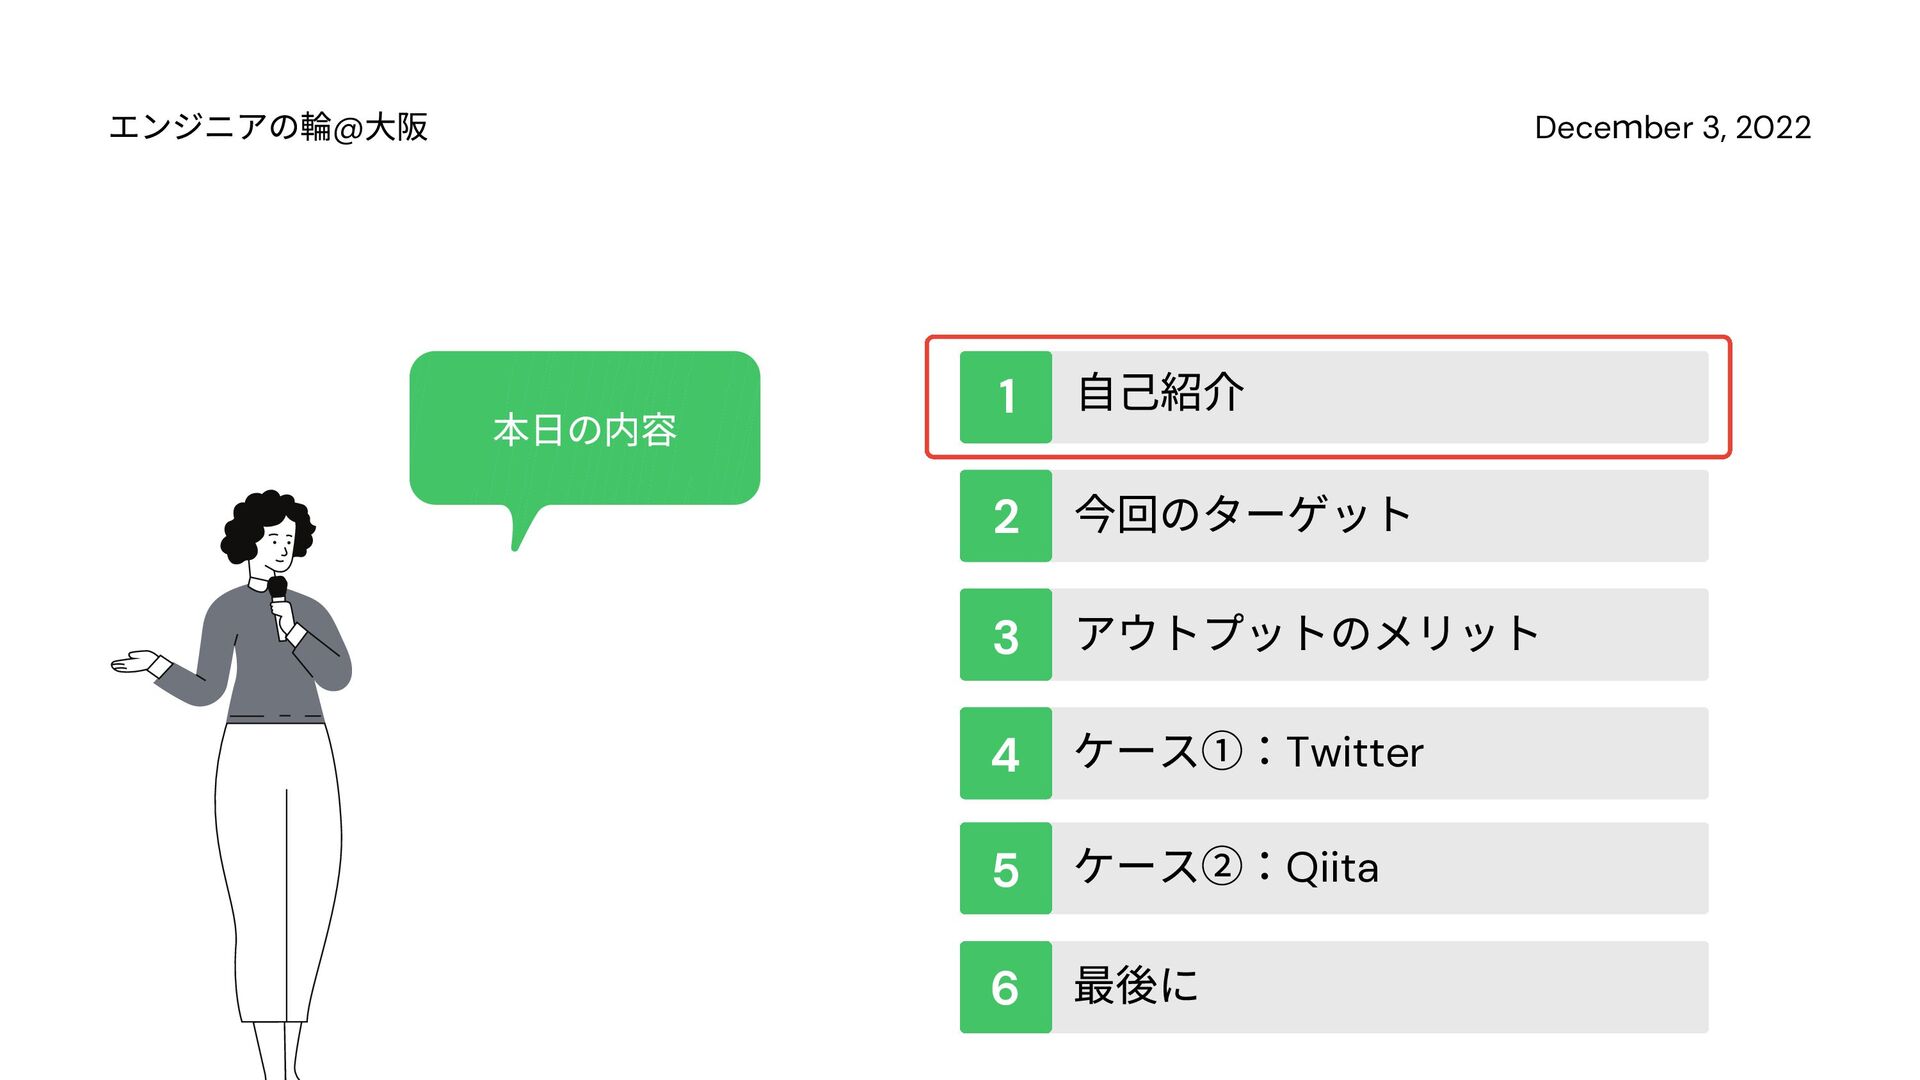Click the green number 6 badge
The width and height of the screenshot is (1920, 1080).
1006,987
